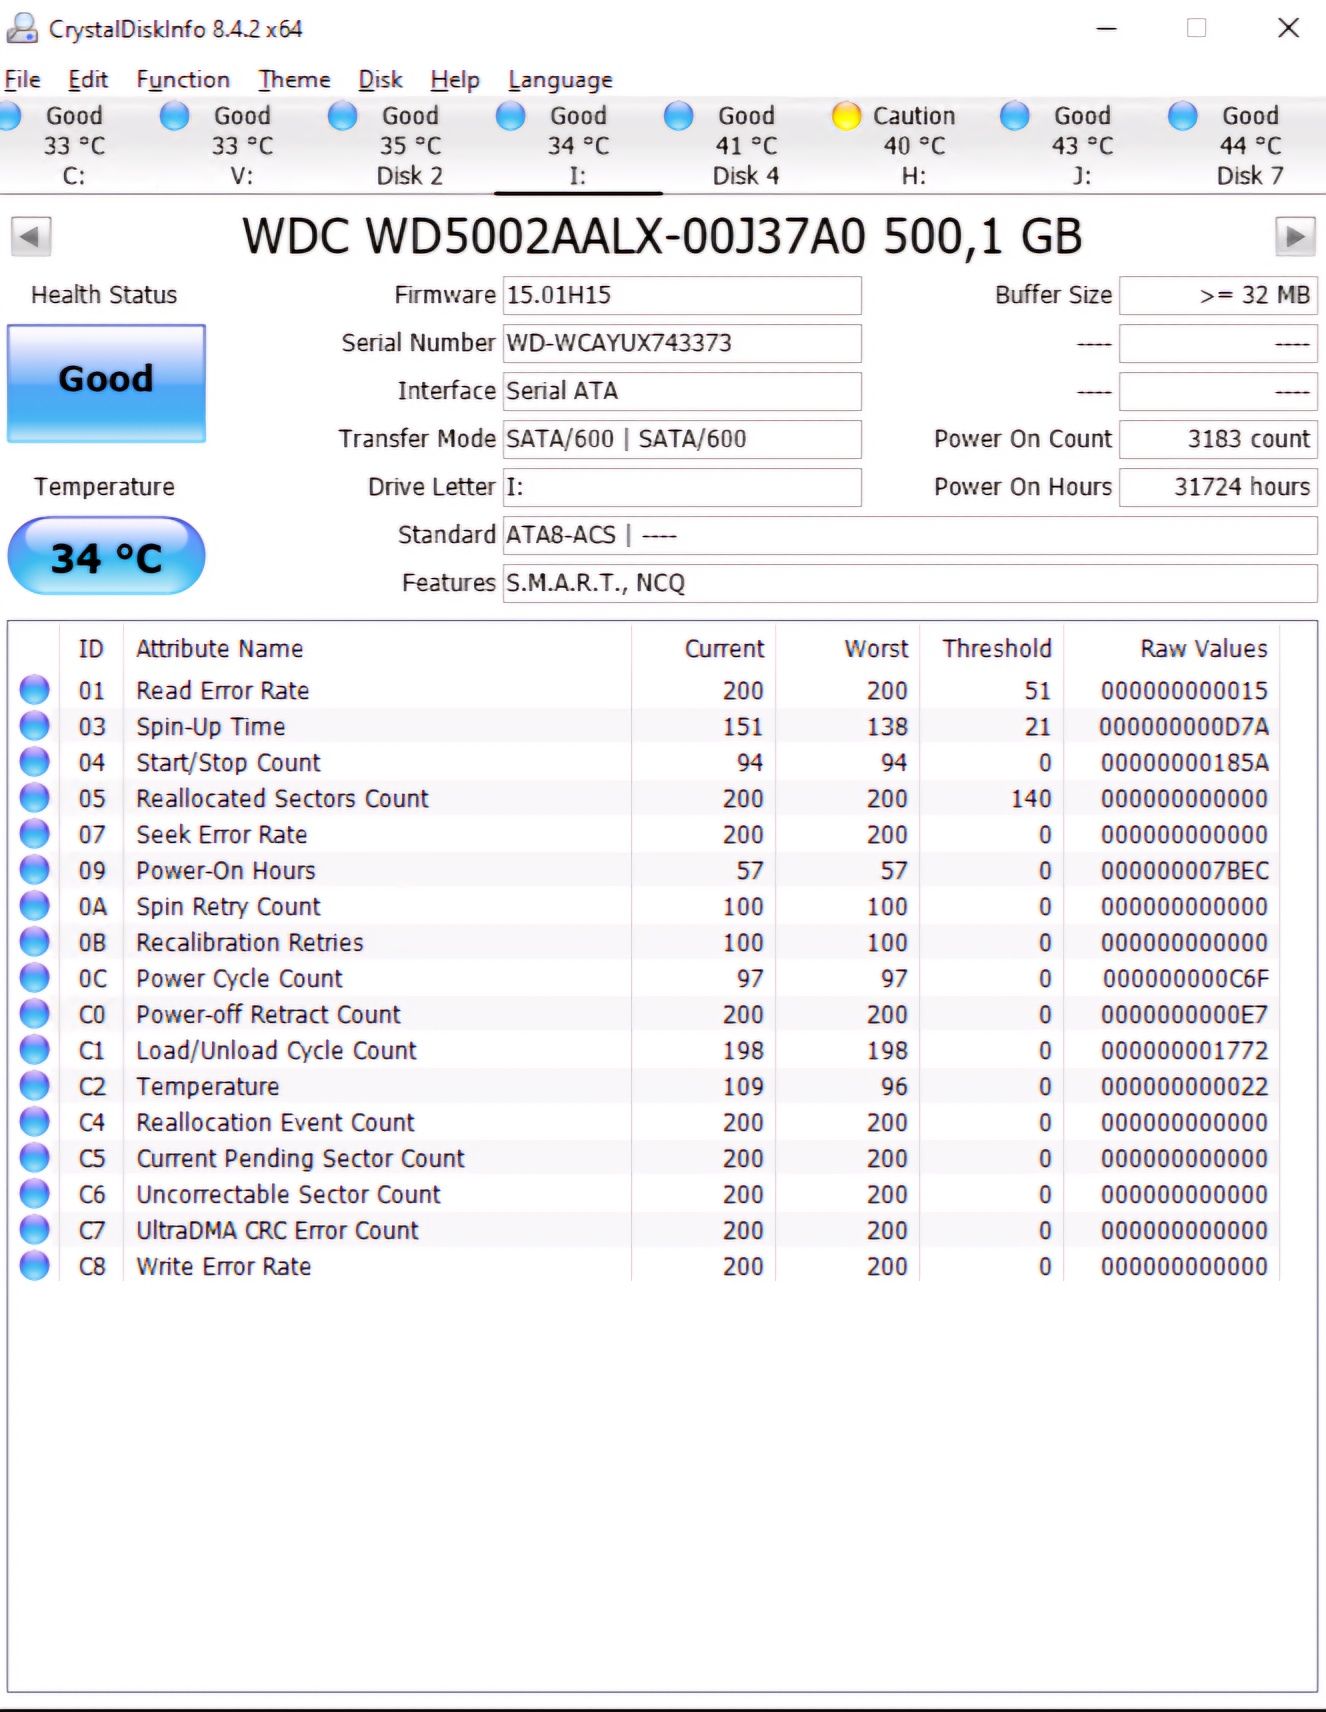Click the yellow Caution status icon
The height and width of the screenshot is (1712, 1326).
click(846, 116)
